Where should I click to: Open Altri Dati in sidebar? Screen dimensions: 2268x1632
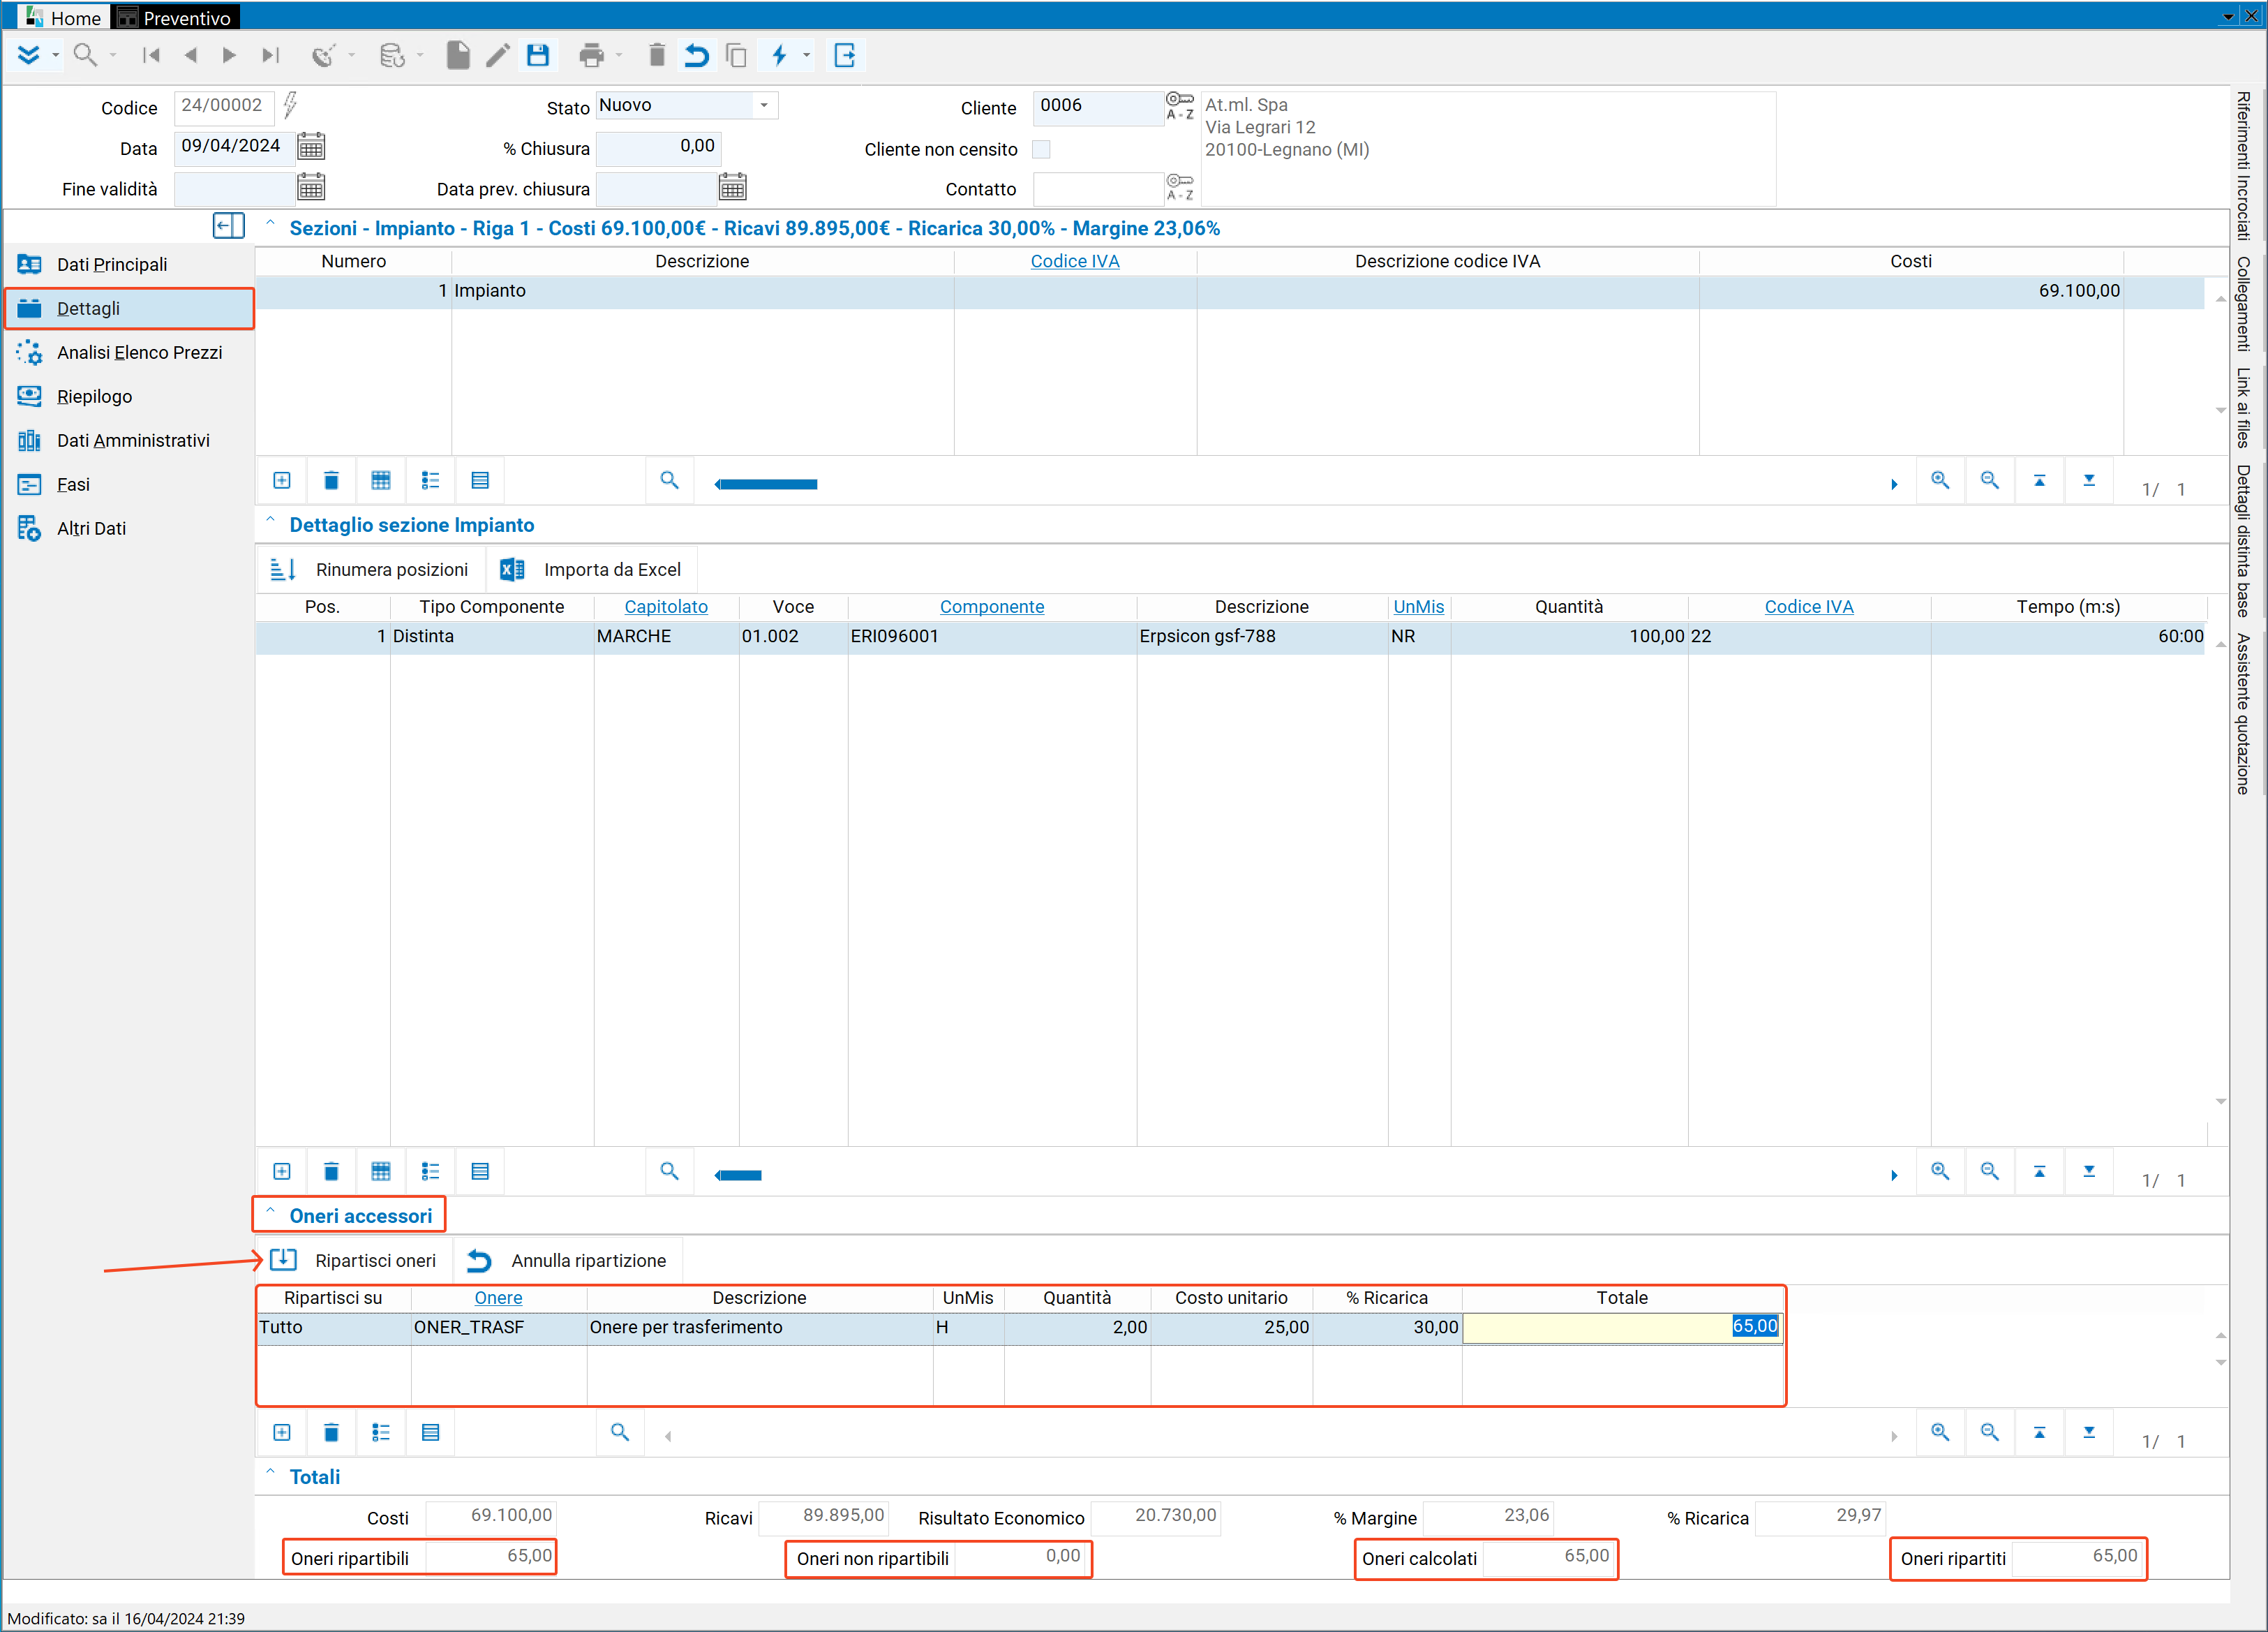[x=91, y=528]
